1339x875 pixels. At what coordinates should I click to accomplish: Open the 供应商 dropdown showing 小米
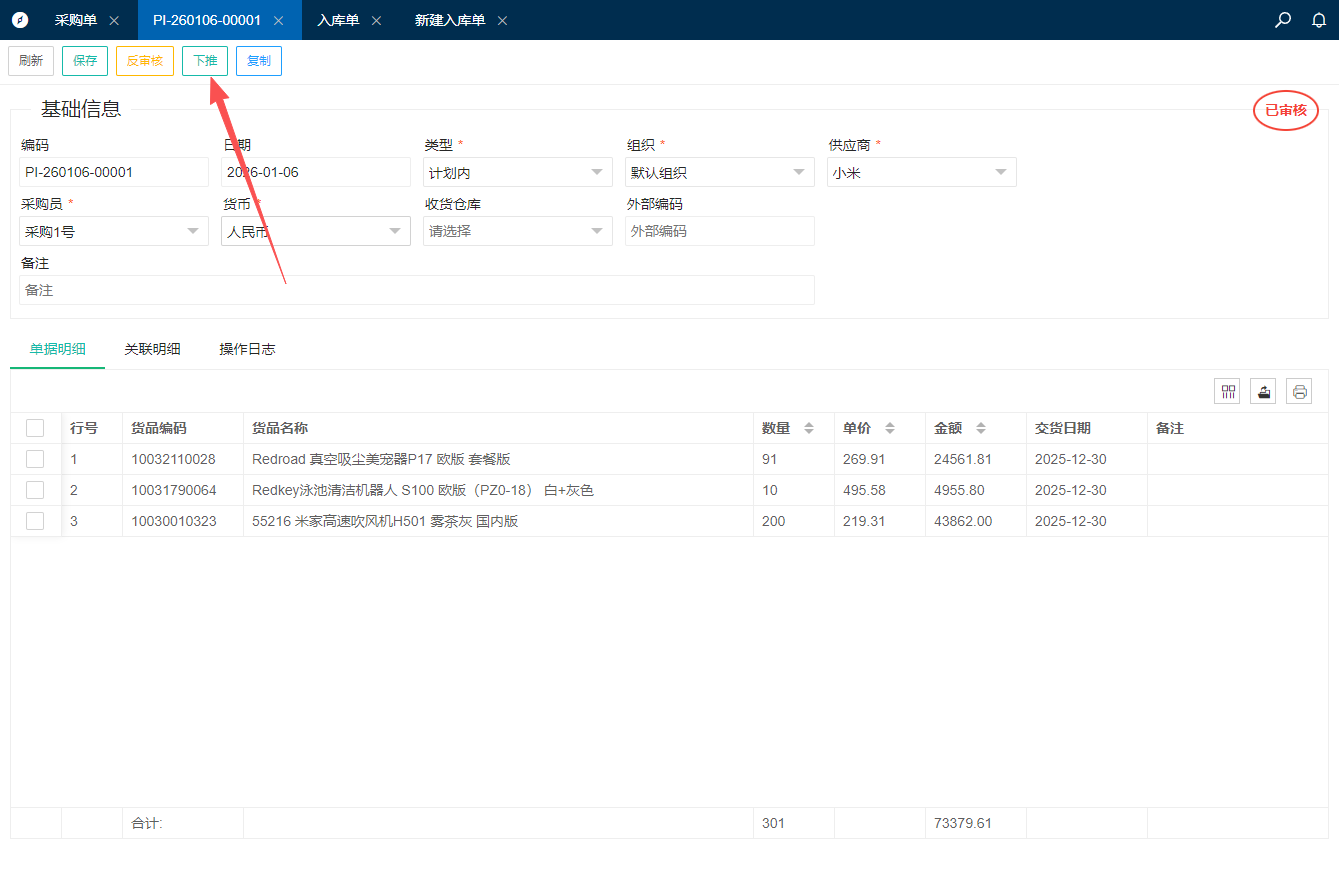click(921, 172)
